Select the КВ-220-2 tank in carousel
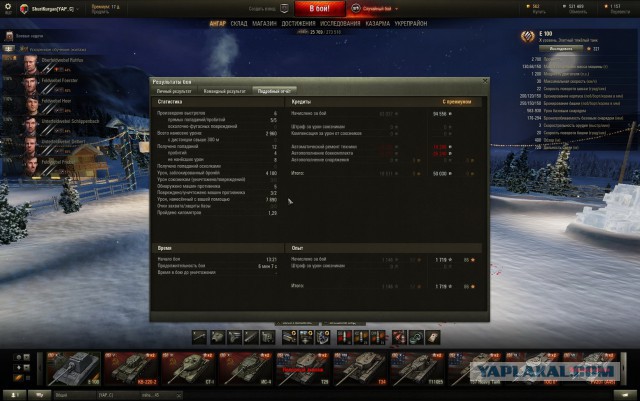640x401 pixels. 131,369
